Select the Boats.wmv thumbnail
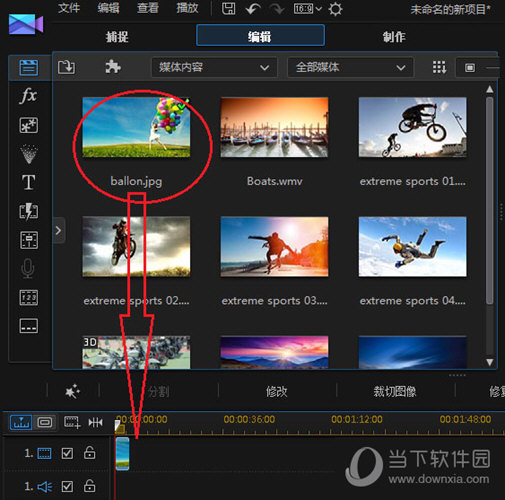 (x=274, y=127)
